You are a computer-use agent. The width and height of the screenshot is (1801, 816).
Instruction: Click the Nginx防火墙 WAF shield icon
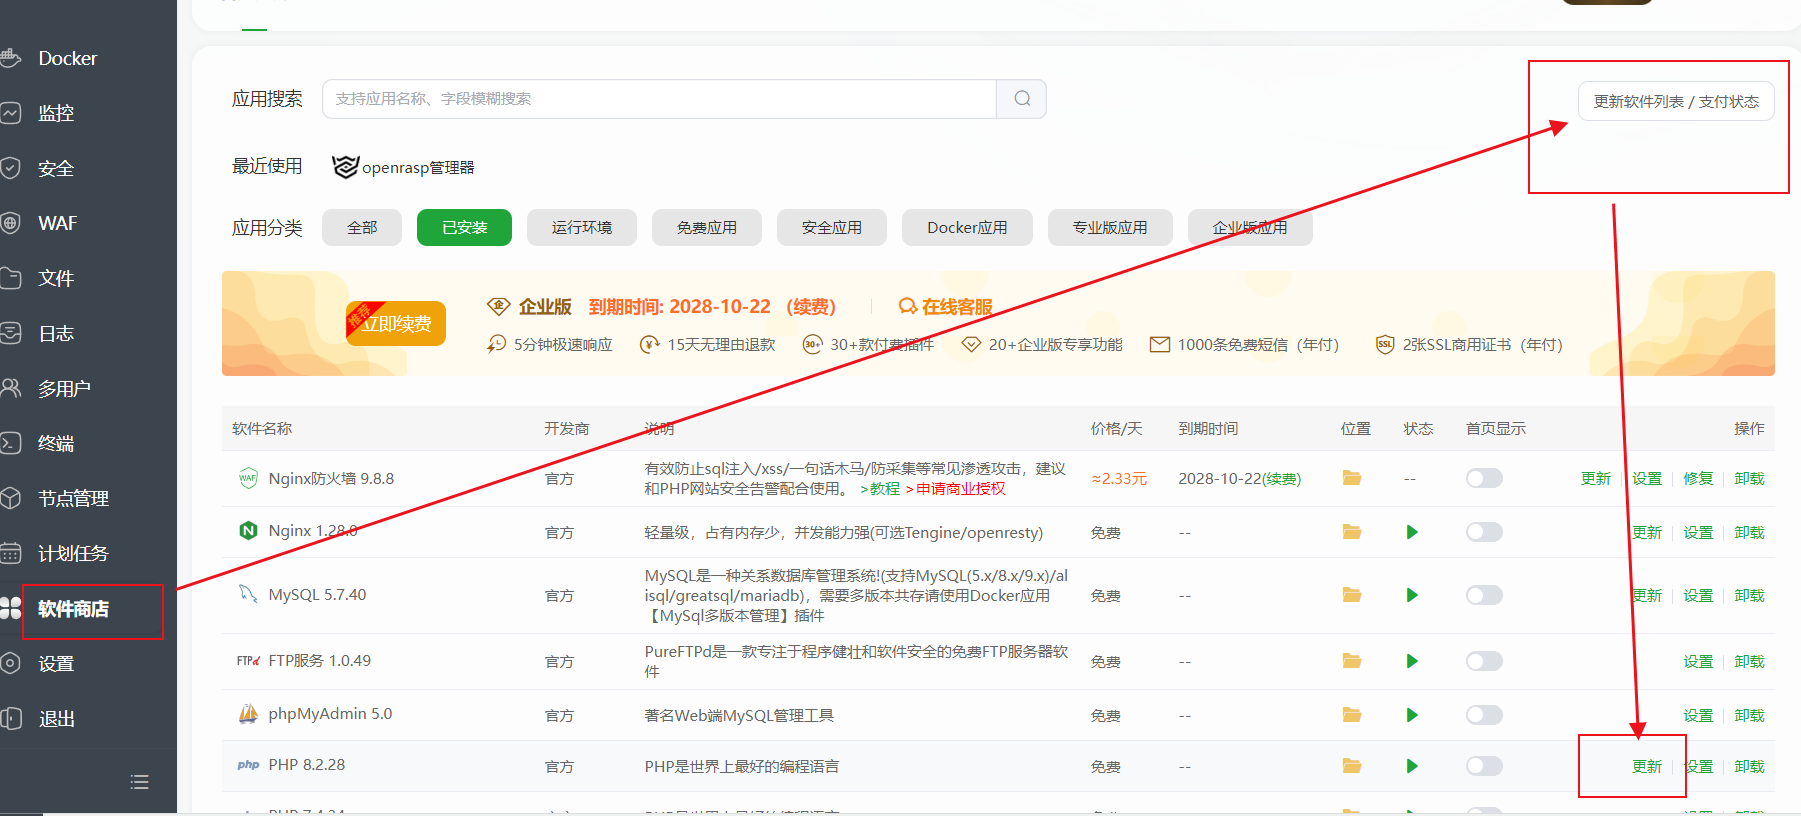[x=248, y=478]
